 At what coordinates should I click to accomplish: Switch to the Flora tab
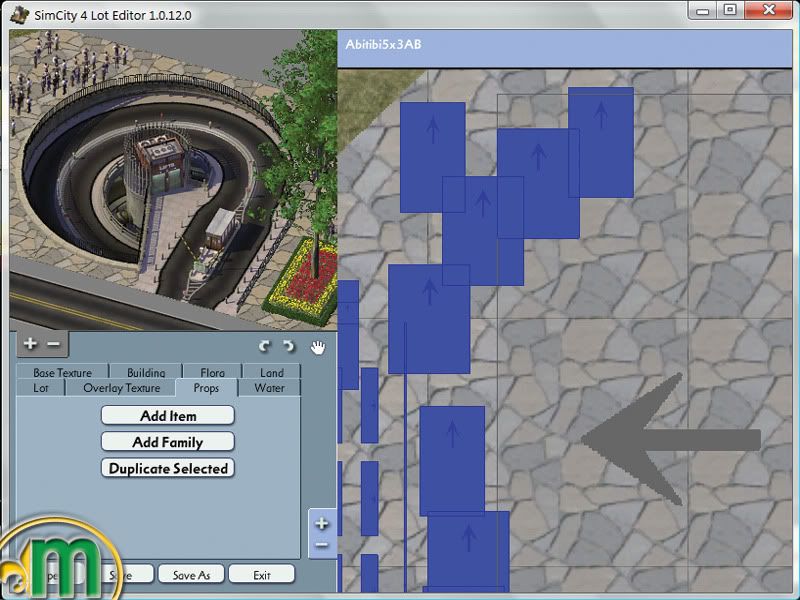212,372
